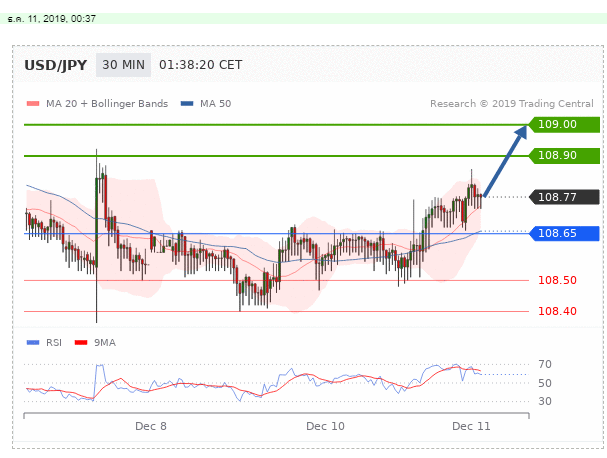Image resolution: width=607 pixels, height=458 pixels.
Task: Click the RSI 30 level label
Action: [545, 401]
